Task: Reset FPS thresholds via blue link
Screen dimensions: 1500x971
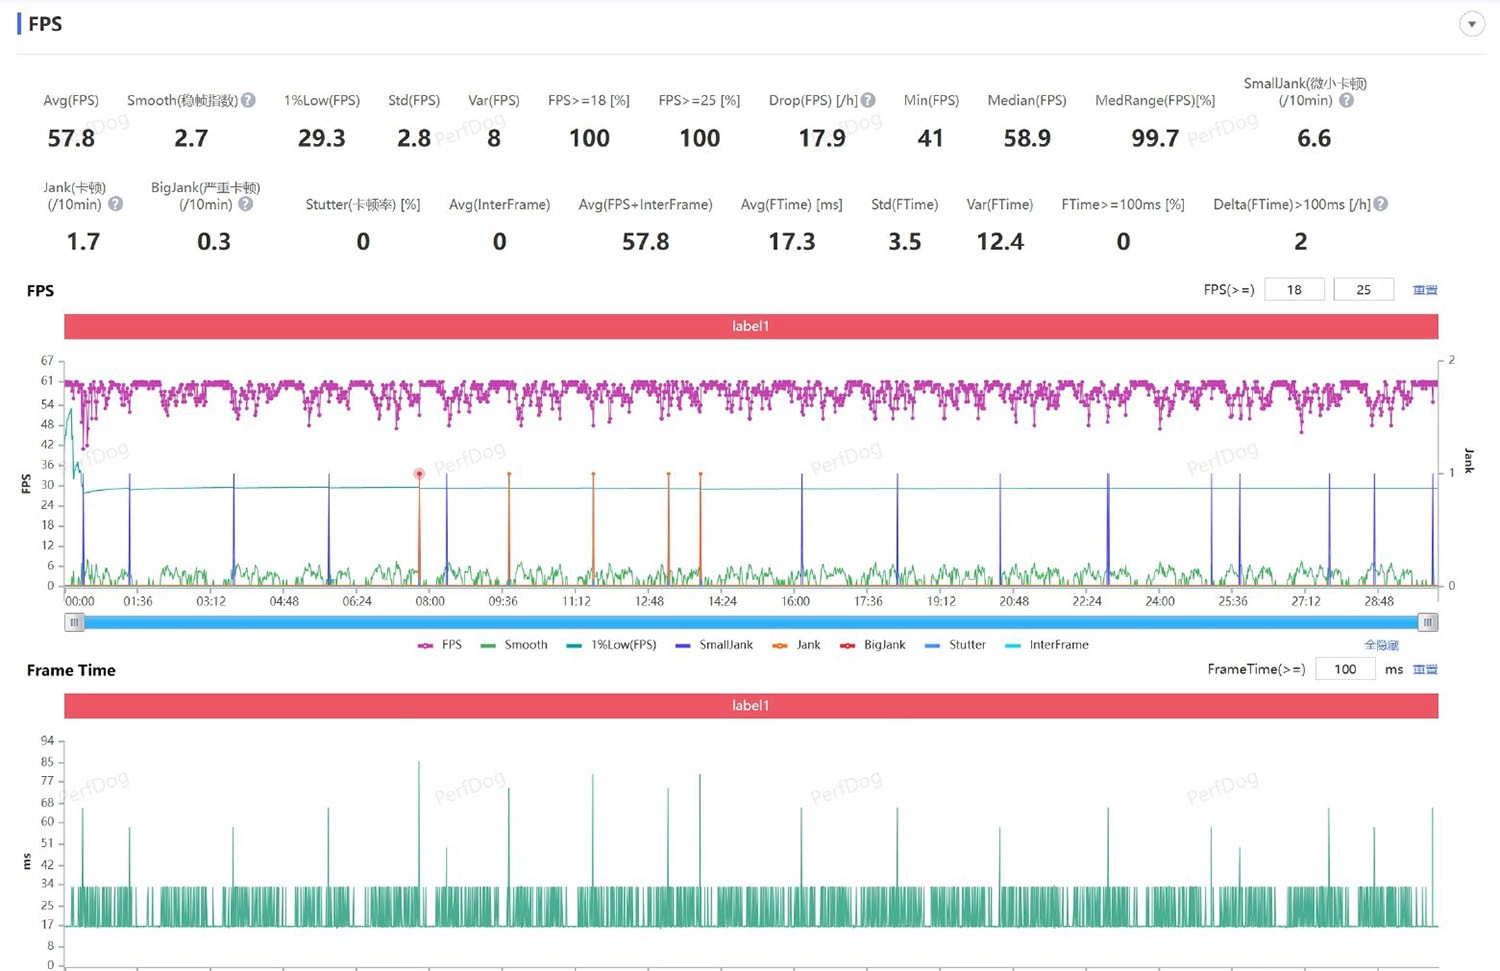Action: tap(1425, 290)
